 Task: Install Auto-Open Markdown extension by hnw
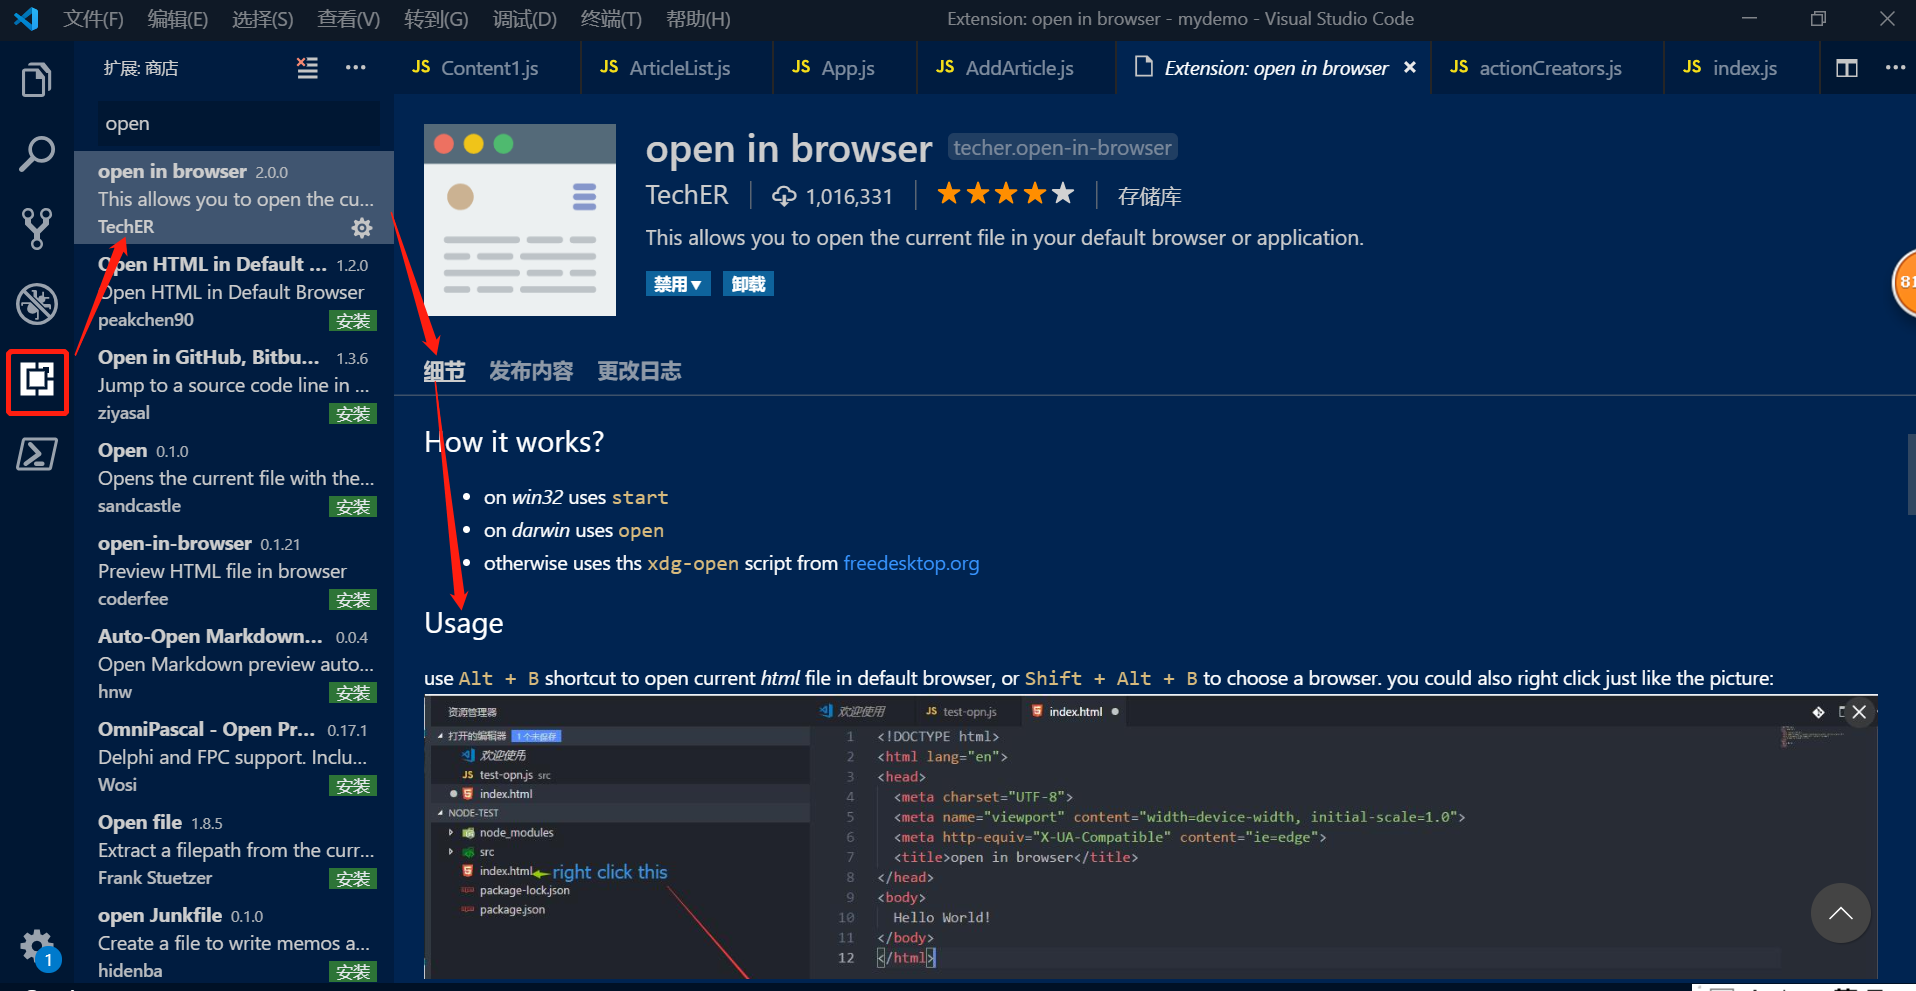353,693
